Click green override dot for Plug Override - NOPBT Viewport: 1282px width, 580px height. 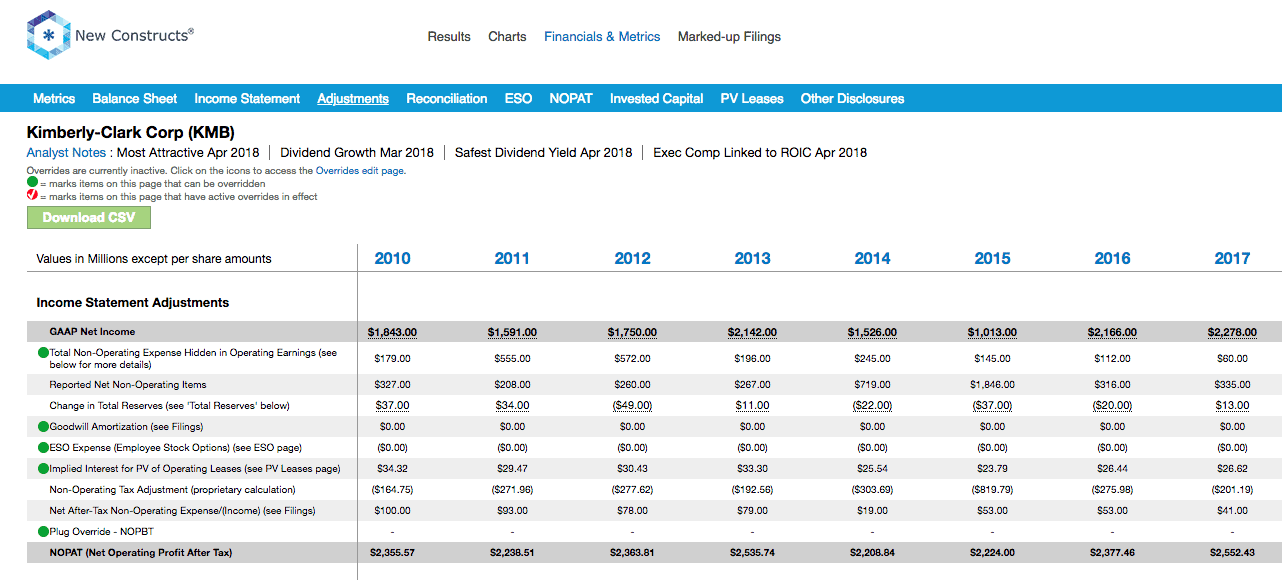tap(43, 532)
